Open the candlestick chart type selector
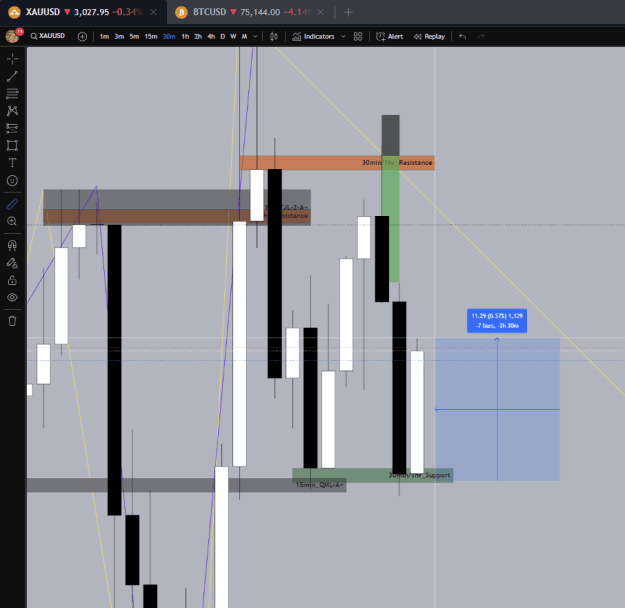Image resolution: width=625 pixels, height=608 pixels. pos(273,37)
